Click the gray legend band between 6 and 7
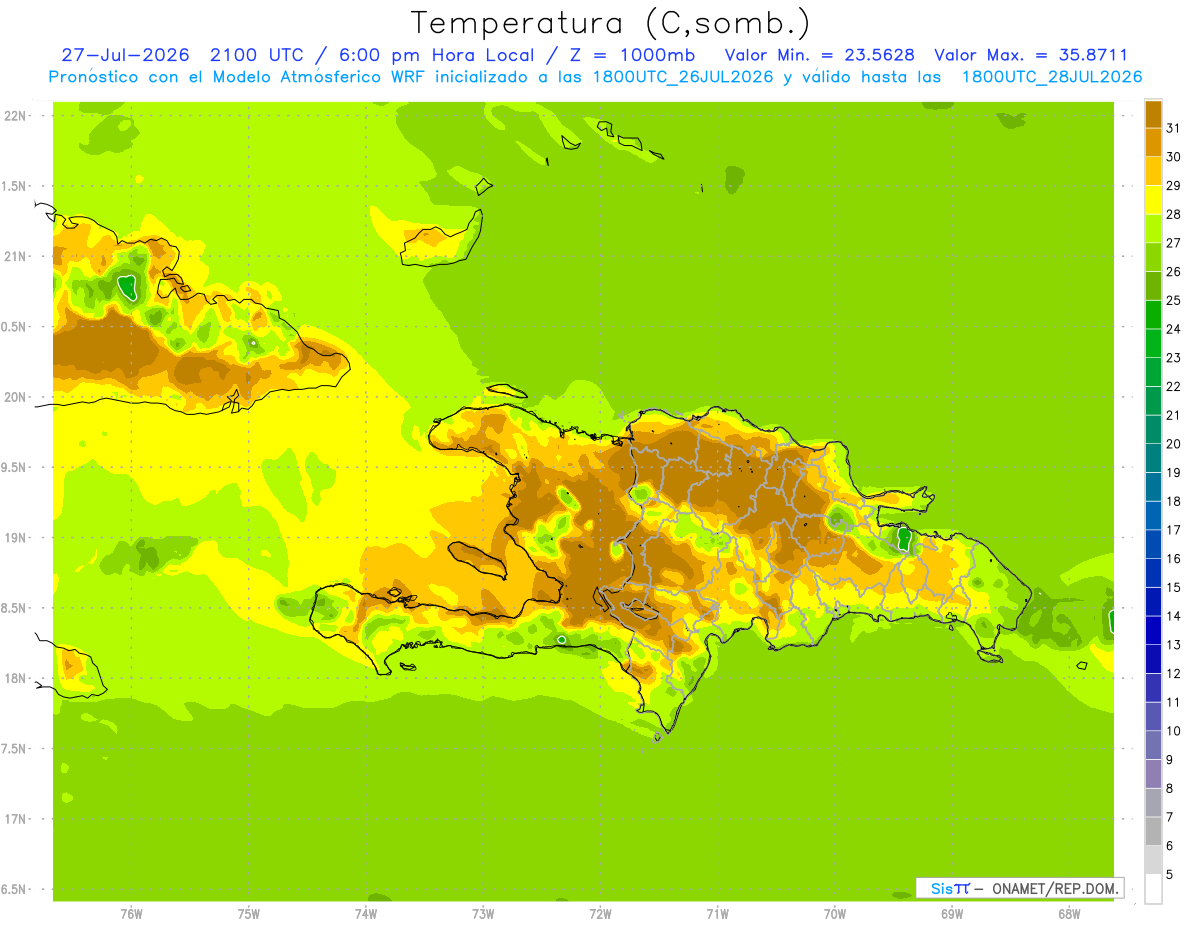1200x927 pixels. (x=1153, y=831)
